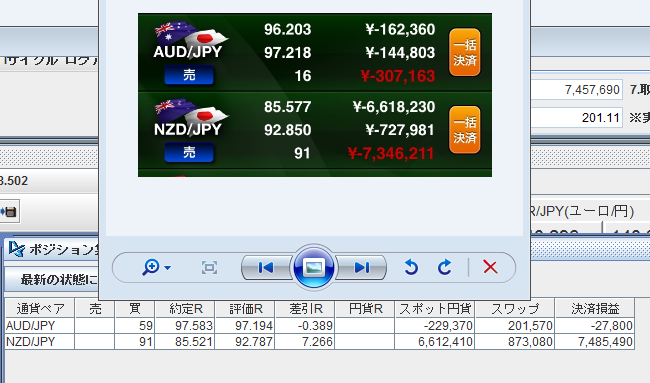
Task: Sort by スワップ column header
Action: tap(515, 309)
